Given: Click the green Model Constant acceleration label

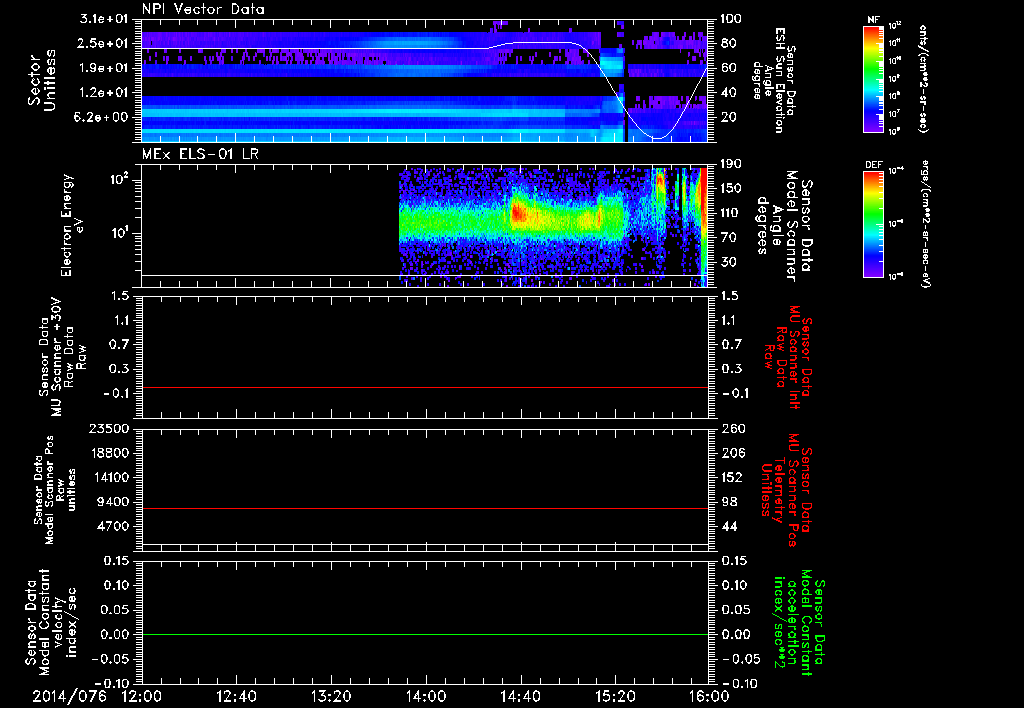Looking at the screenshot, I should [799, 624].
